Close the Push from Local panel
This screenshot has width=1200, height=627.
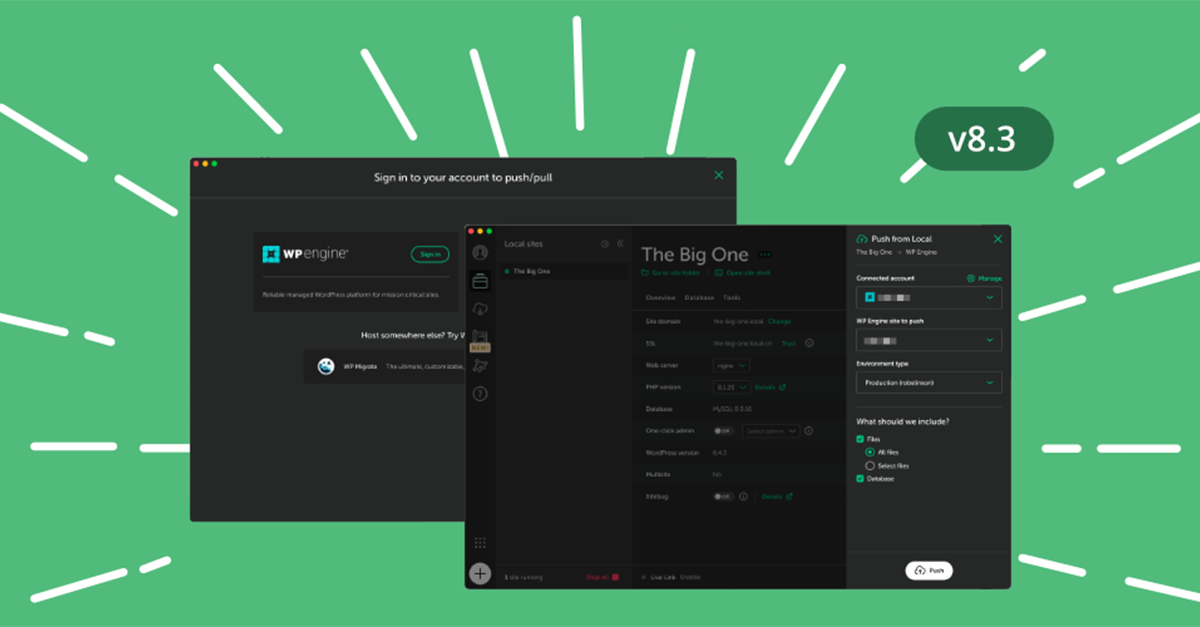(997, 239)
